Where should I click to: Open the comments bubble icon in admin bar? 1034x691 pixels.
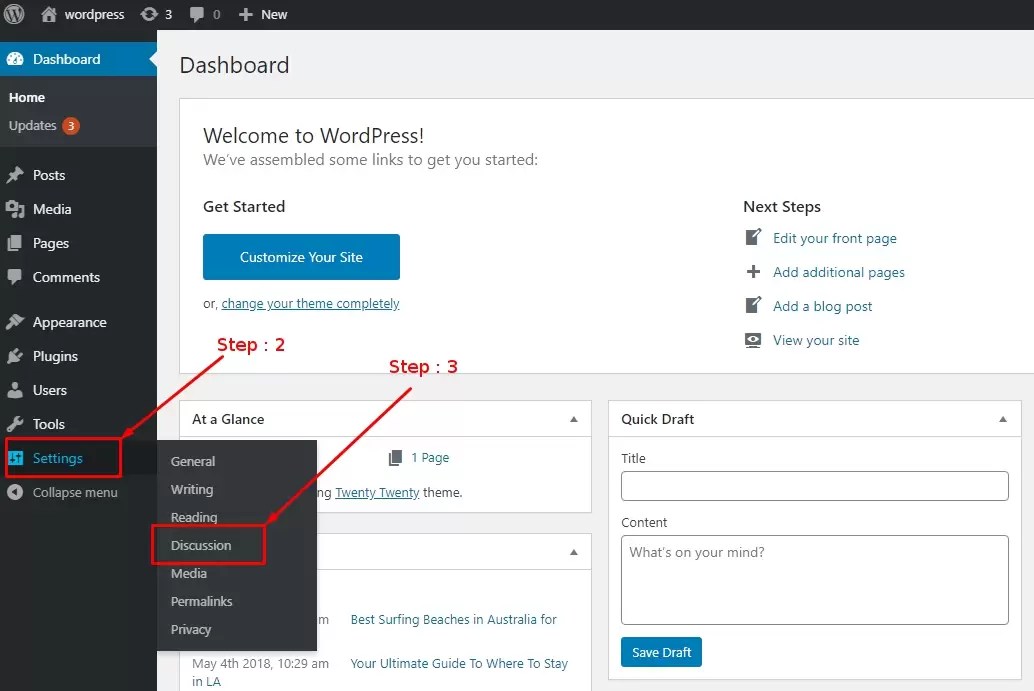click(x=196, y=14)
